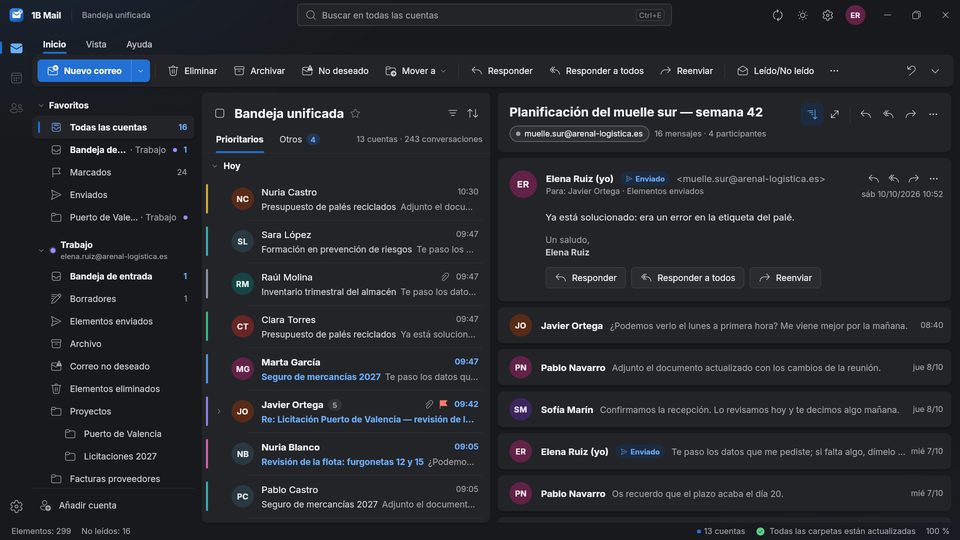The image size is (960, 540).
Task: Toggle the red flag on Javier Ortega email
Action: [x=443, y=404]
